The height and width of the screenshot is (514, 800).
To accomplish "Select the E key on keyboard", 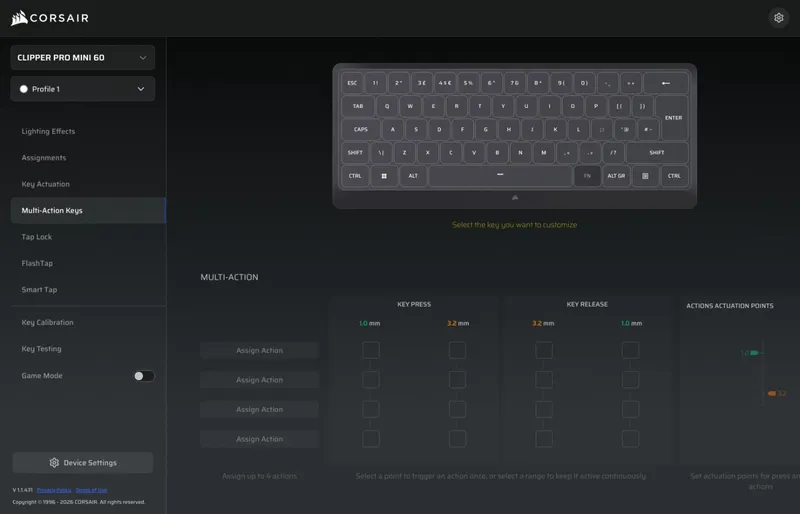I will pos(433,106).
